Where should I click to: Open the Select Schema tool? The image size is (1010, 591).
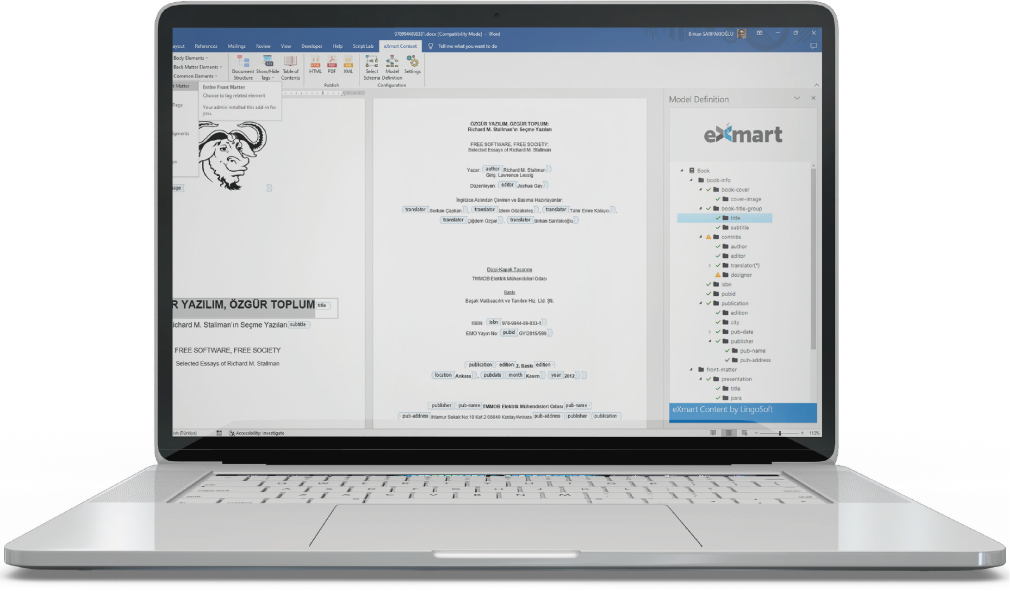click(x=372, y=67)
